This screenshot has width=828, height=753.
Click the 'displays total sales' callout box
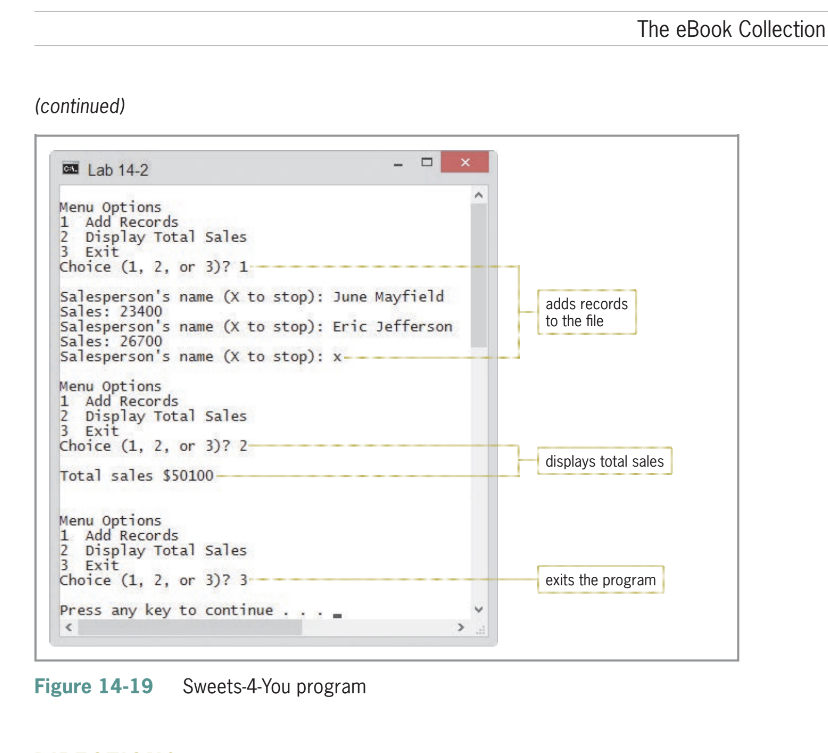pos(604,461)
